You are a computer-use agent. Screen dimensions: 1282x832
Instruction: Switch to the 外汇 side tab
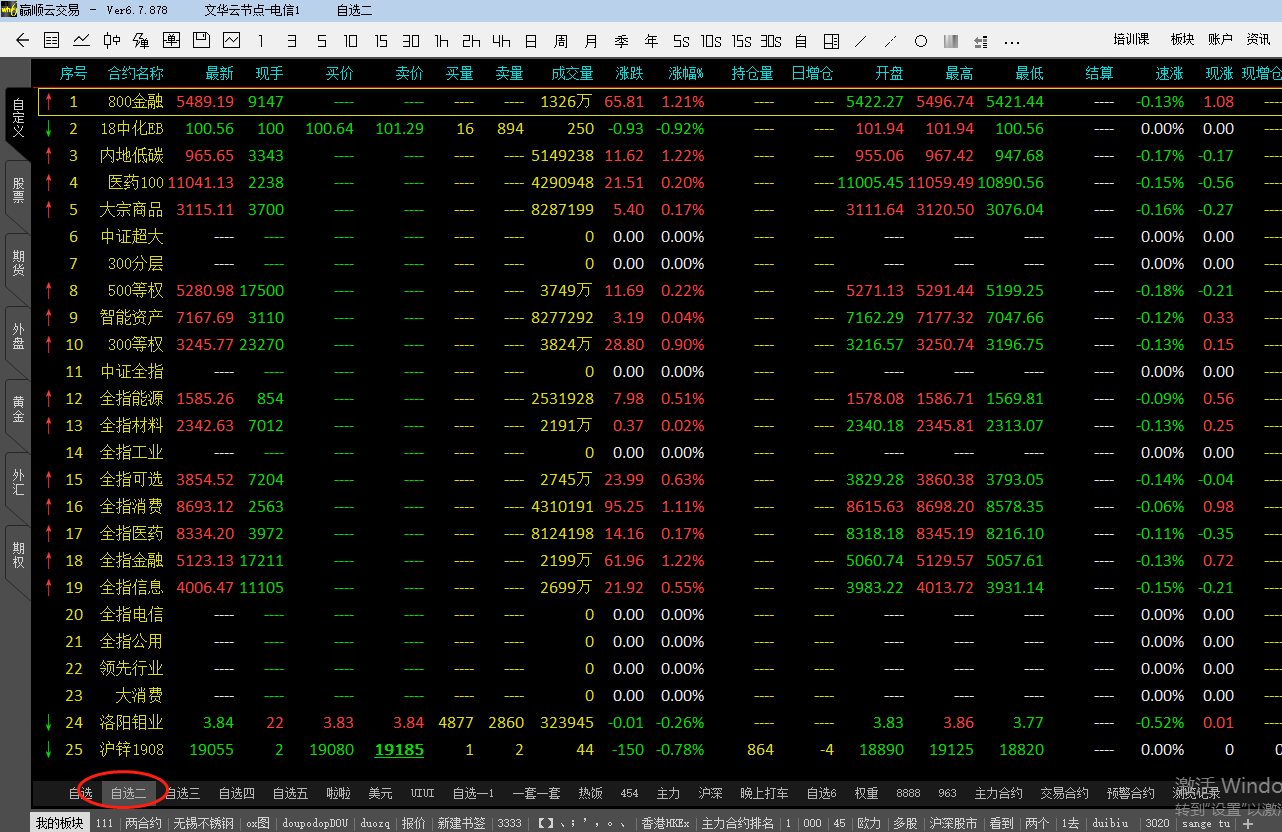18,482
